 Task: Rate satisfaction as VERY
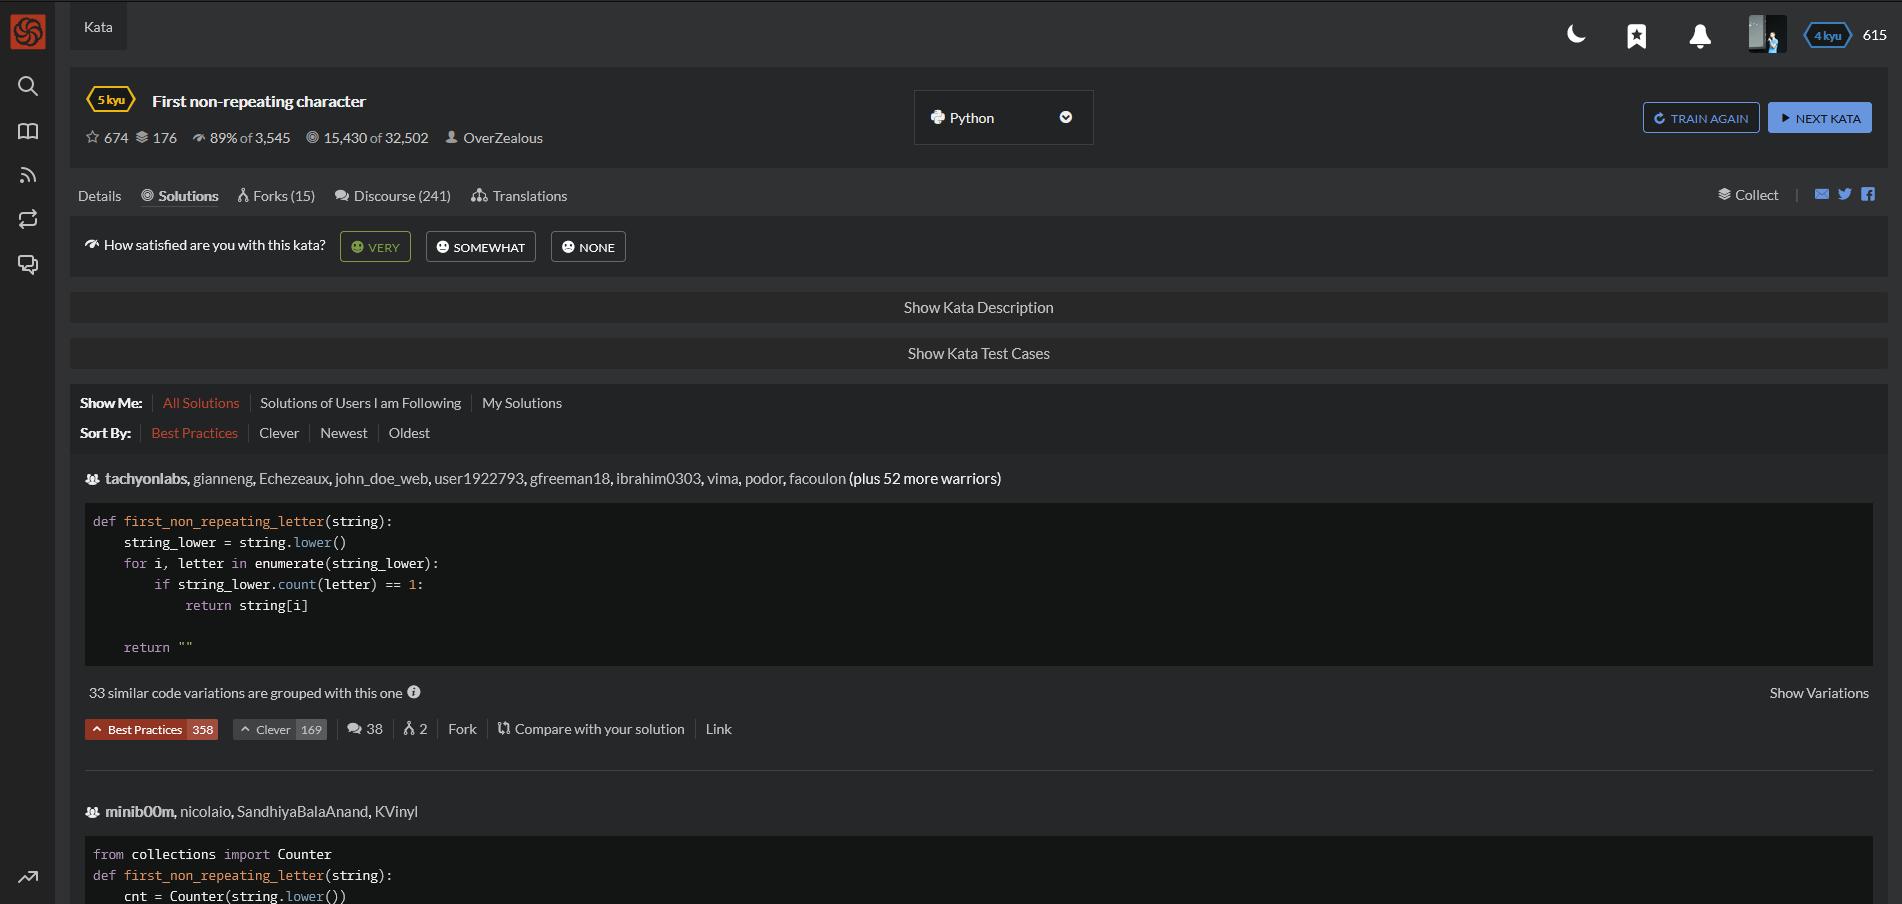point(375,247)
